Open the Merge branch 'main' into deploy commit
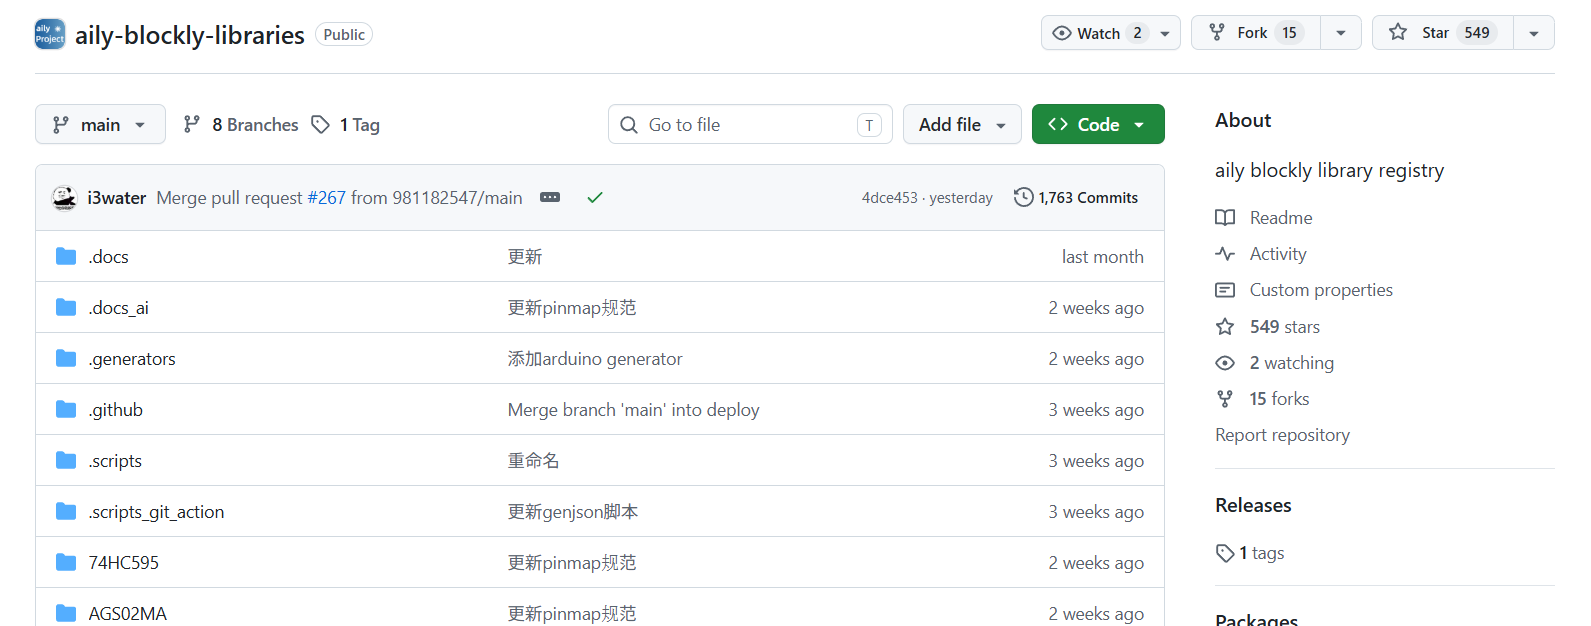The image size is (1591, 626). 634,410
